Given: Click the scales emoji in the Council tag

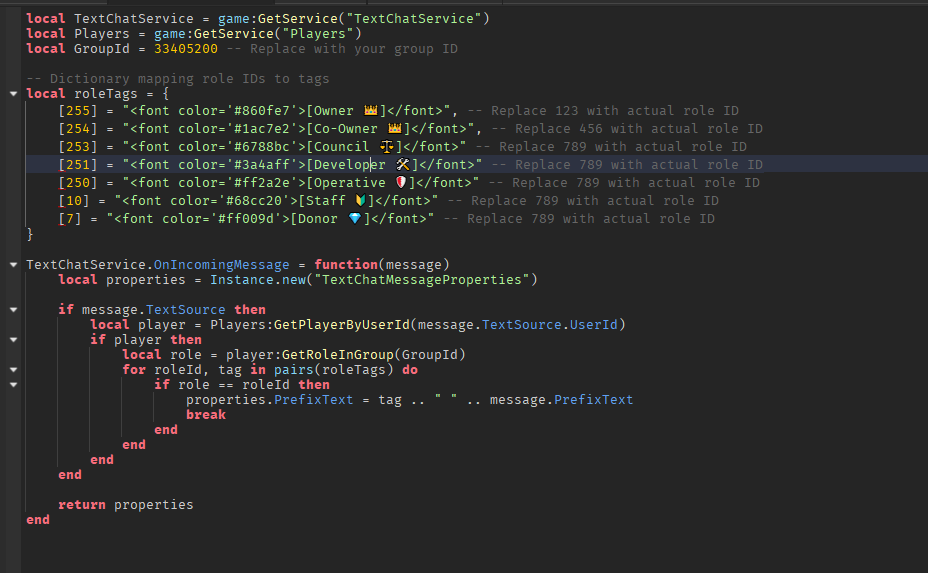Looking at the screenshot, I should (386, 147).
